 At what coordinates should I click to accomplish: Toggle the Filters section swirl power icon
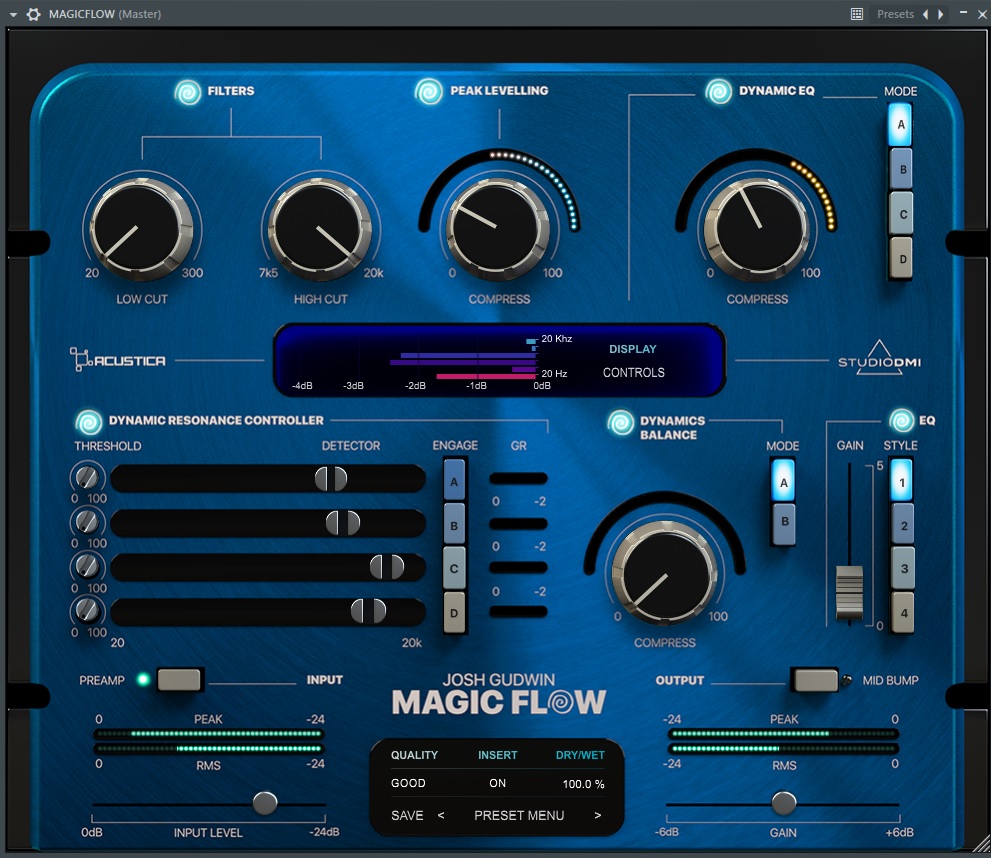point(188,92)
